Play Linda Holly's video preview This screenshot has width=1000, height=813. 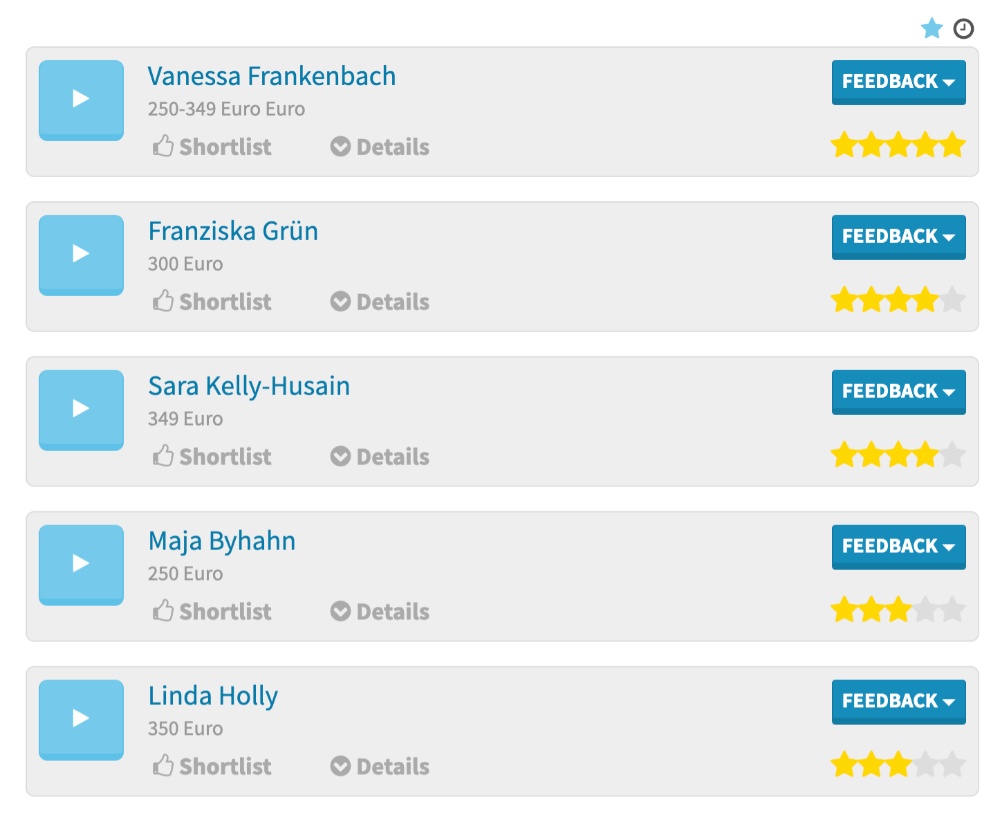(x=80, y=720)
